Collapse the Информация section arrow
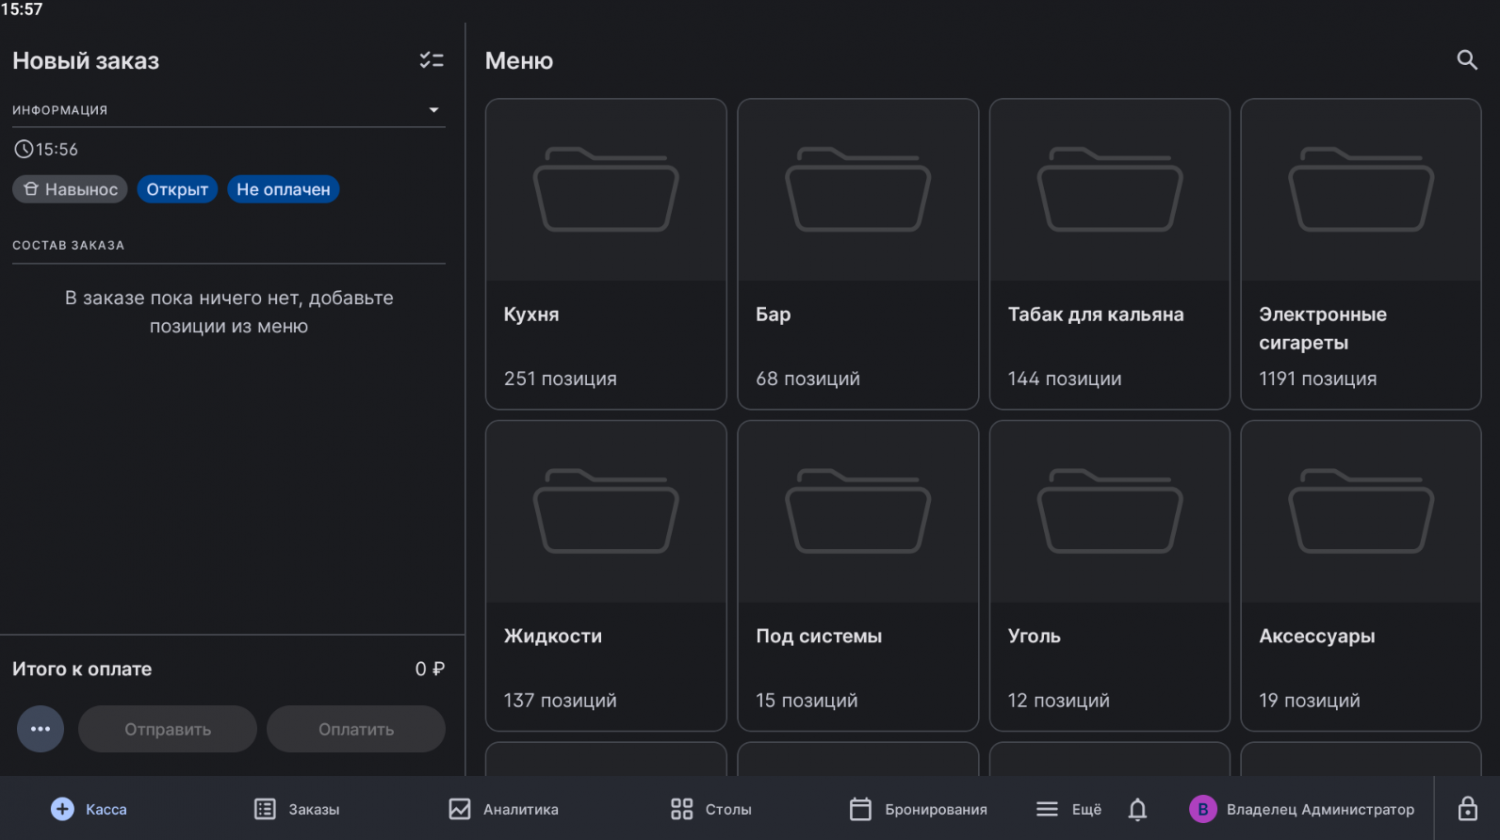This screenshot has width=1500, height=840. point(434,110)
